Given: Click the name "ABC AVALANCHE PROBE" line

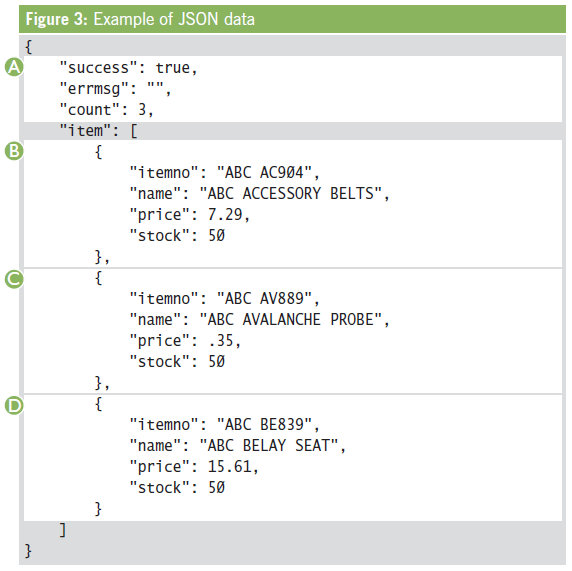Looking at the screenshot, I should tap(260, 320).
